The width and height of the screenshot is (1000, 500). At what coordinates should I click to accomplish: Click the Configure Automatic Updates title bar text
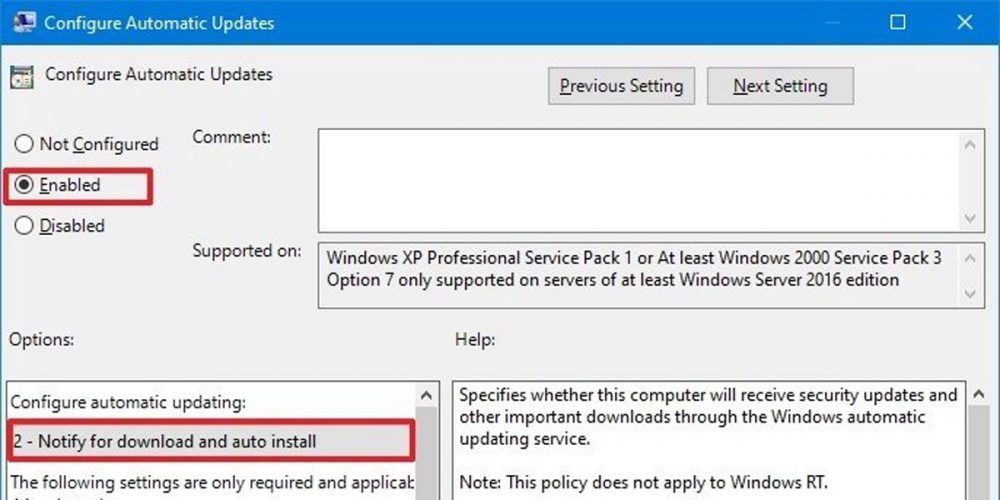pos(158,22)
